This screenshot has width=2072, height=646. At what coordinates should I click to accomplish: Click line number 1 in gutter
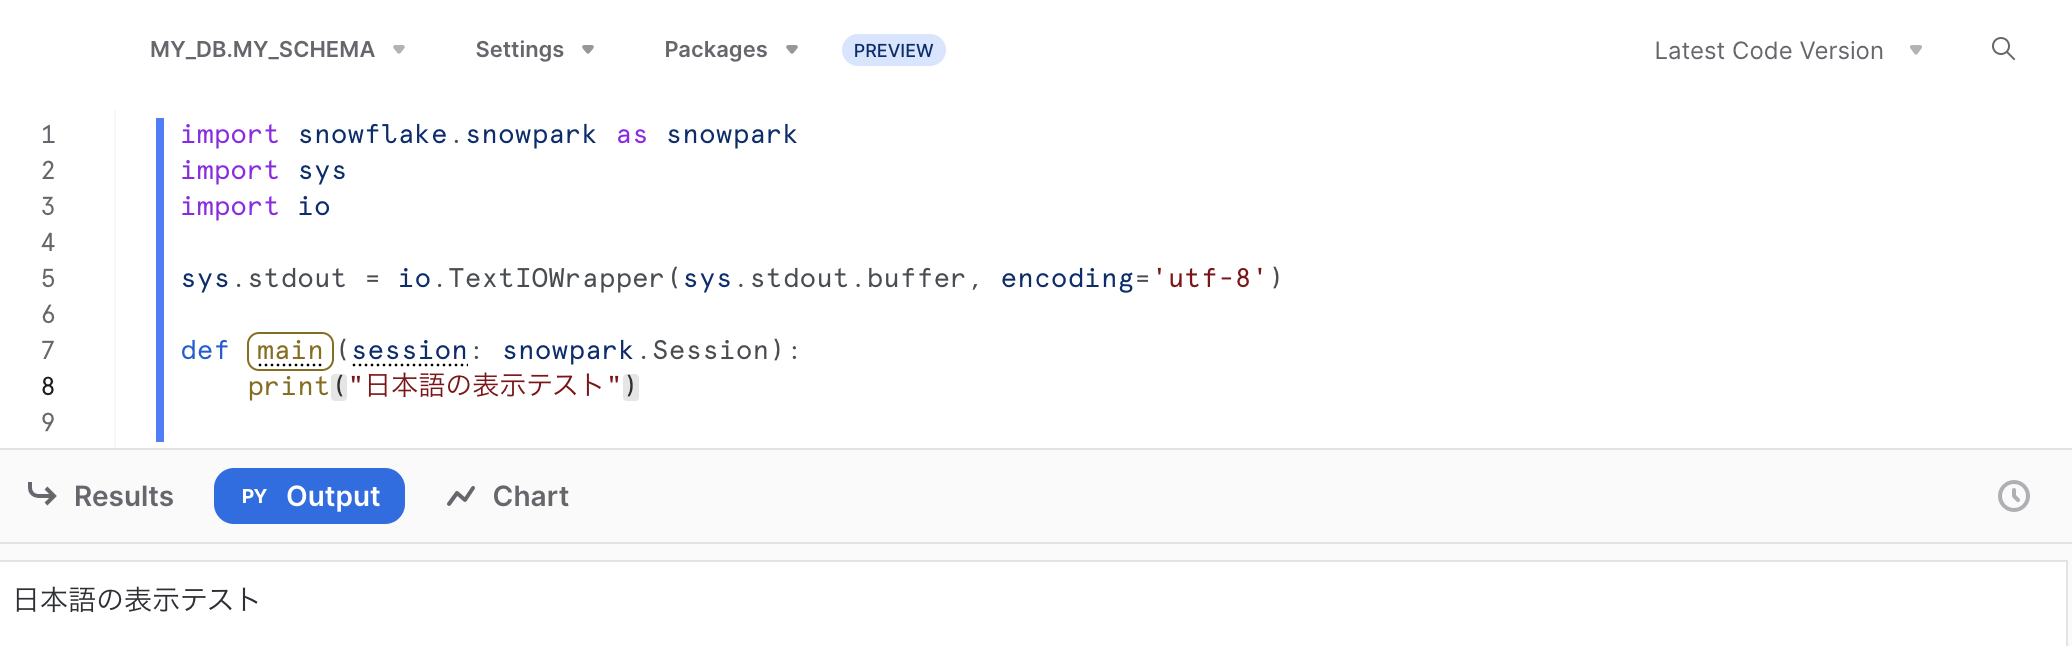pyautogui.click(x=48, y=134)
